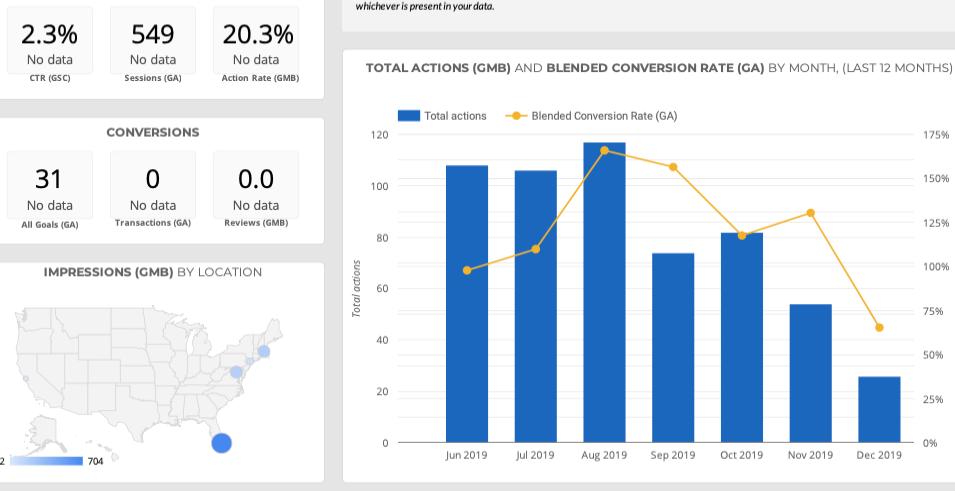Select the All Goals (GA) scorecard showing 31
This screenshot has width=955, height=491.
(x=49, y=192)
